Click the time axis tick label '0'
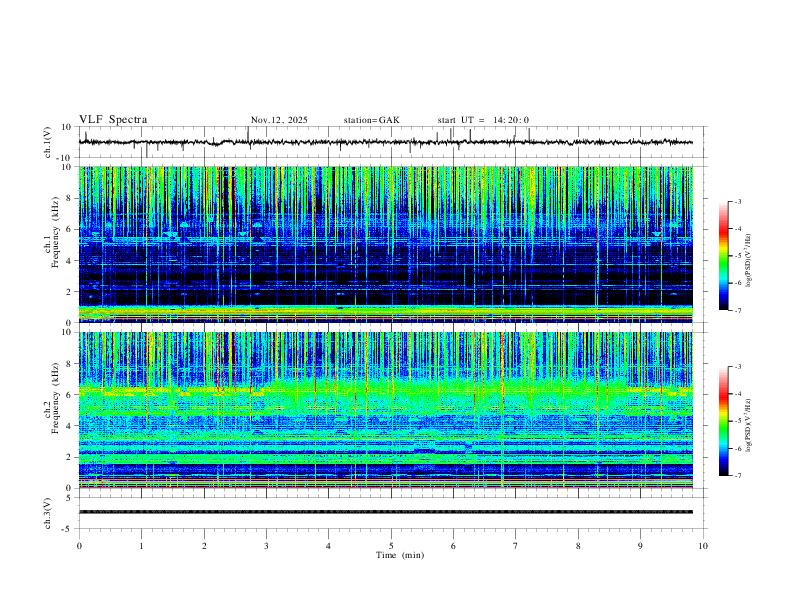This screenshot has height=612, width=792. 79,546
